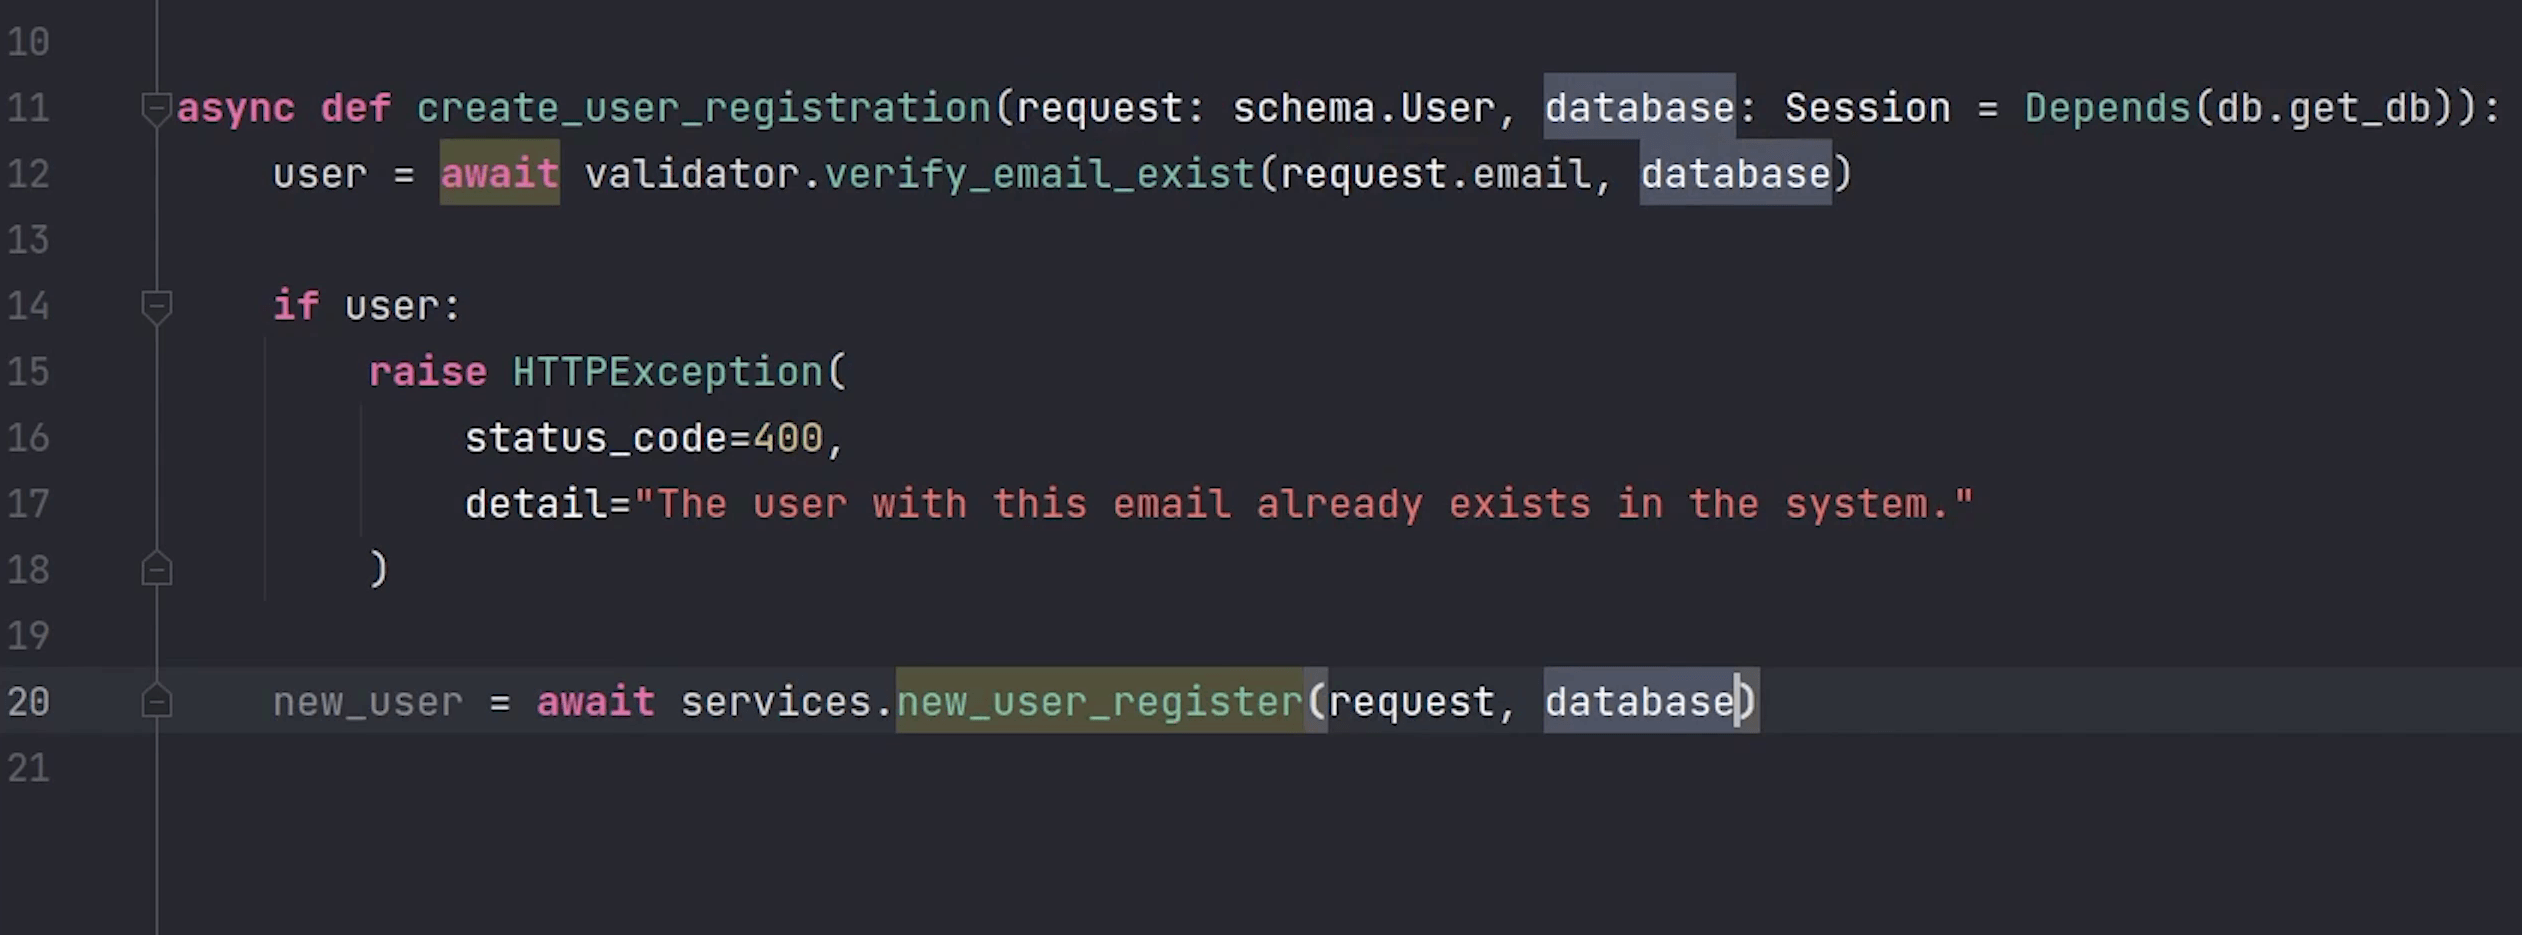Screen dimensions: 2522x935
Task: Click line number 16 in the gutter
Action: coord(28,438)
